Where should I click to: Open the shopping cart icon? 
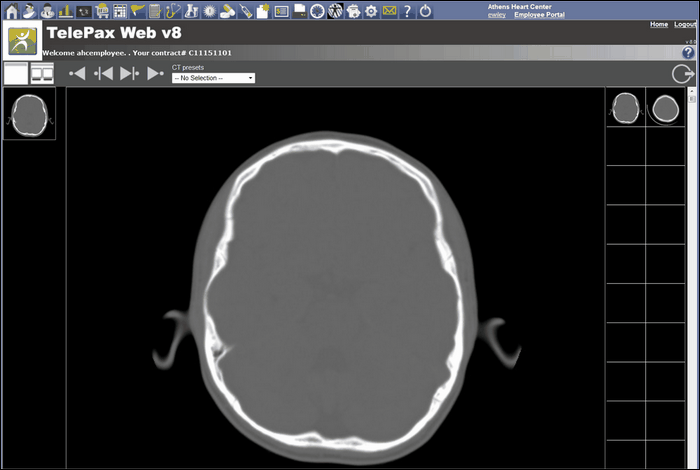[x=101, y=11]
